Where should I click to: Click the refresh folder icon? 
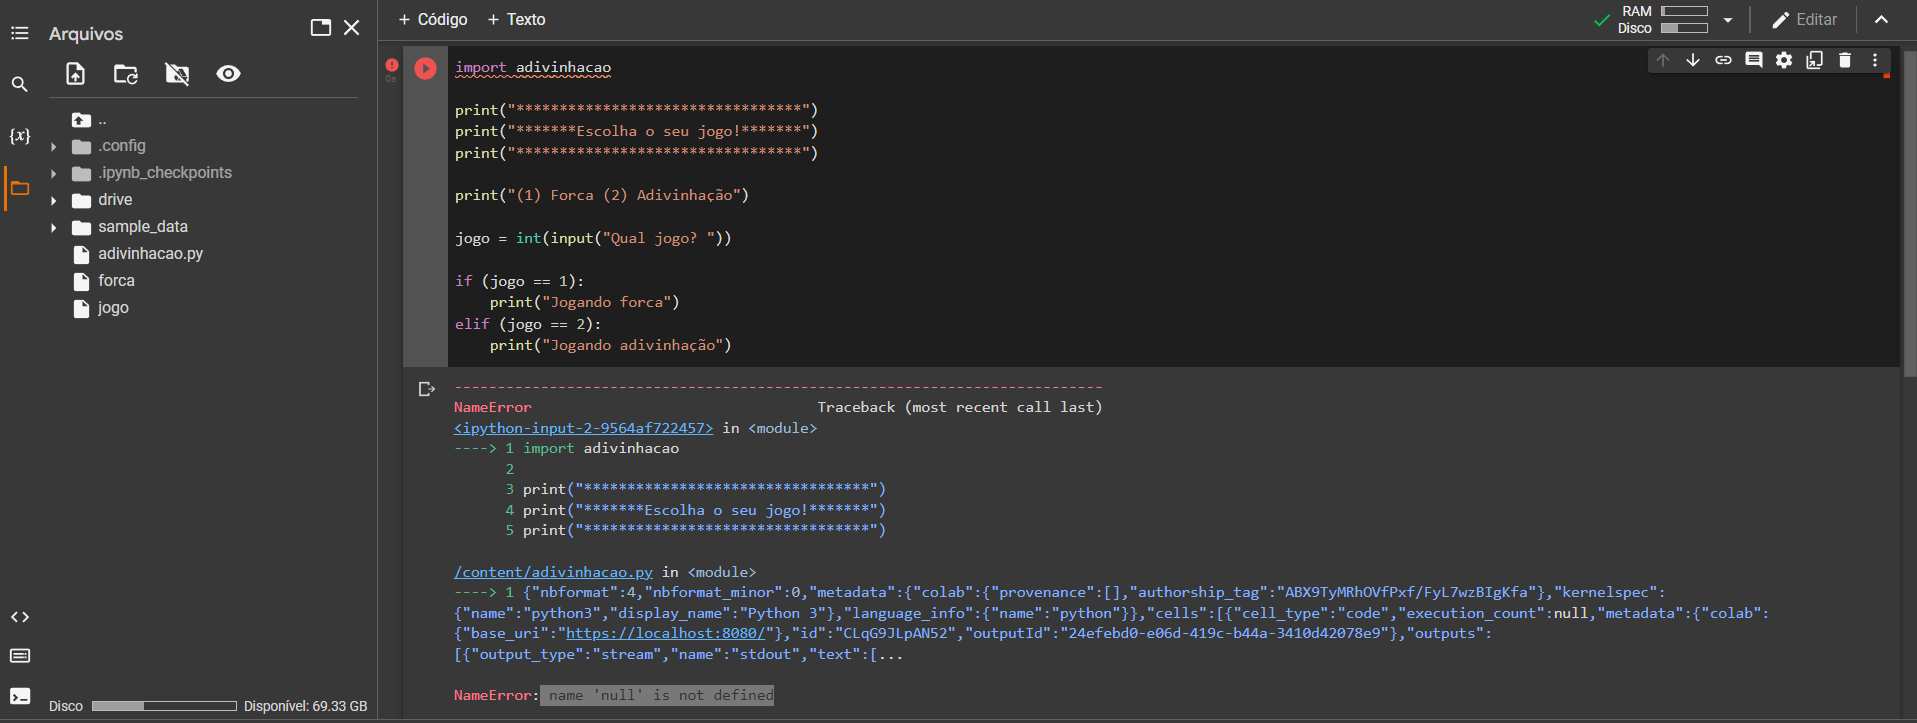click(126, 74)
